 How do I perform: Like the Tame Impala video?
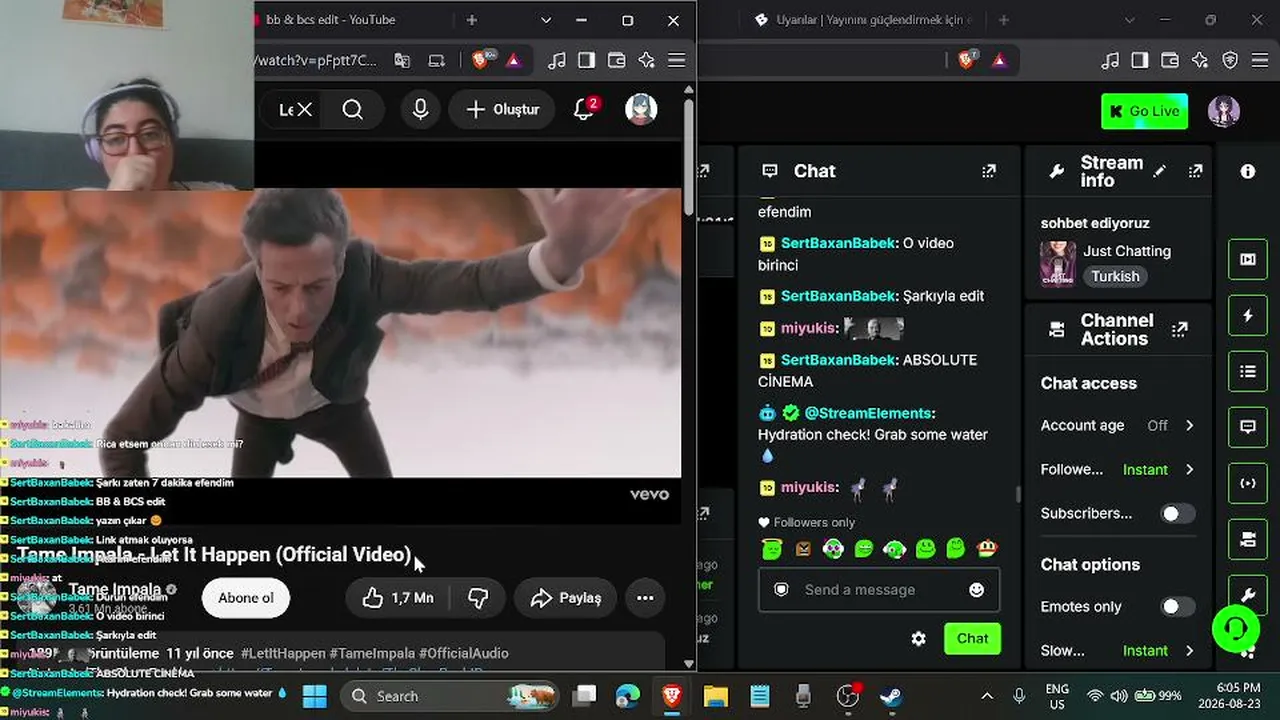pyautogui.click(x=398, y=598)
